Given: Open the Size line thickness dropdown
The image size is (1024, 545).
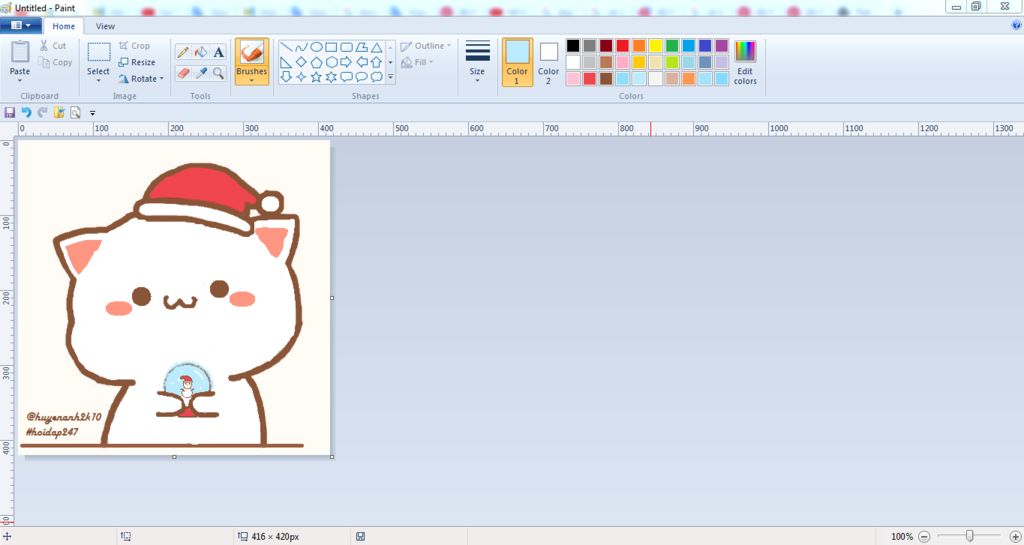Looking at the screenshot, I should (477, 62).
